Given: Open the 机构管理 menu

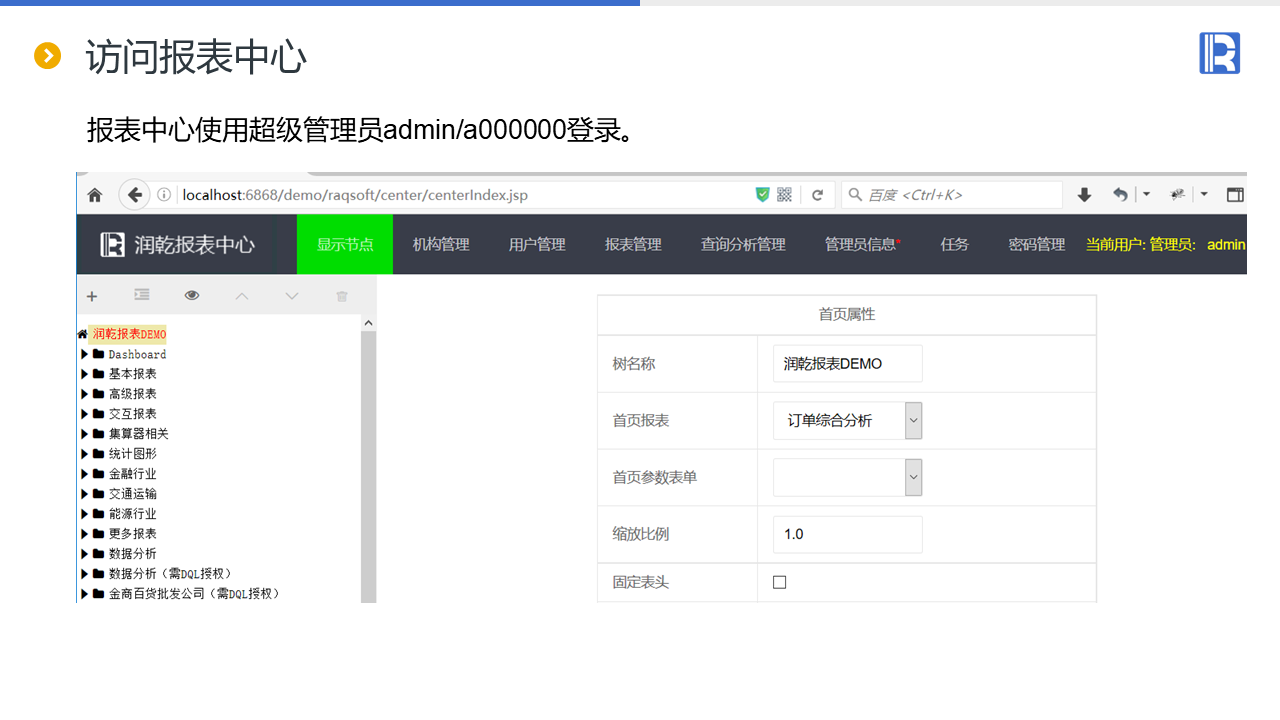Looking at the screenshot, I should 441,245.
